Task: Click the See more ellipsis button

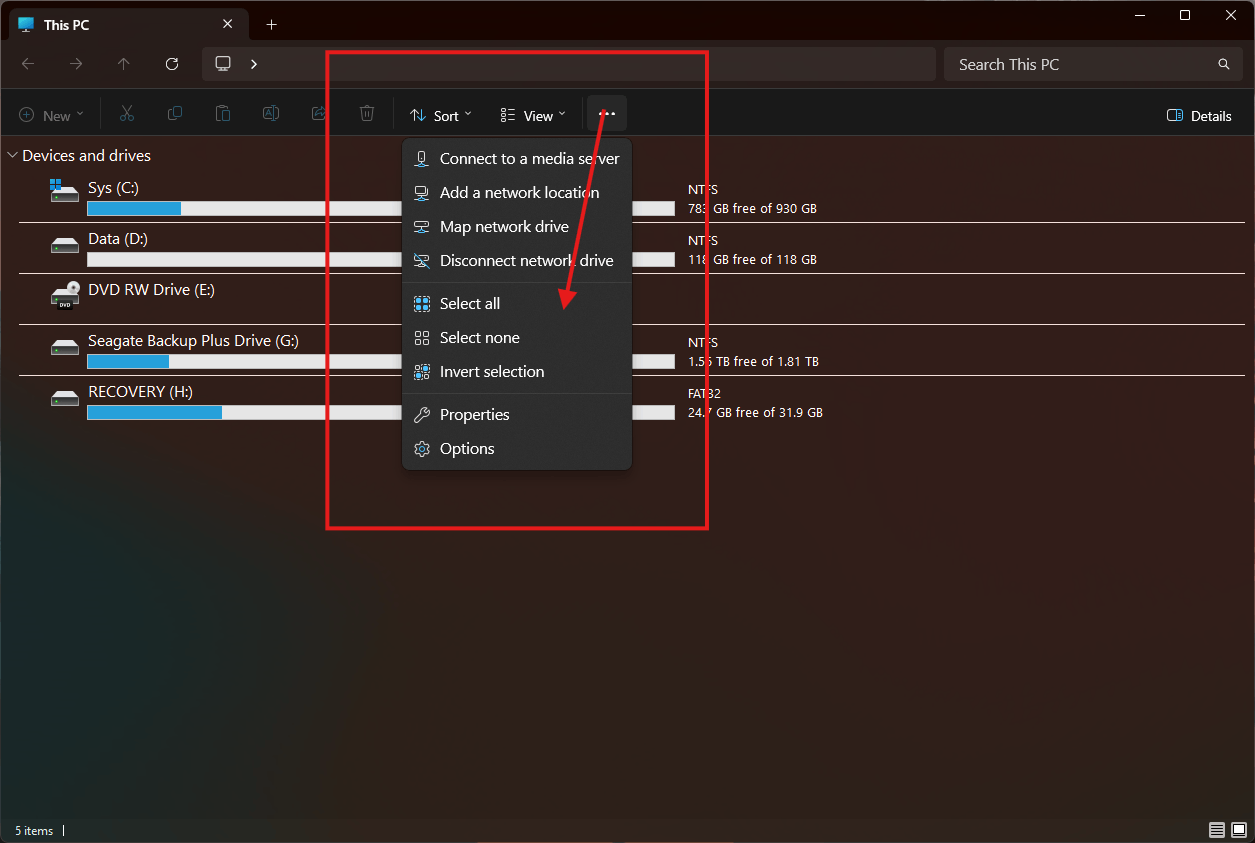Action: (607, 114)
